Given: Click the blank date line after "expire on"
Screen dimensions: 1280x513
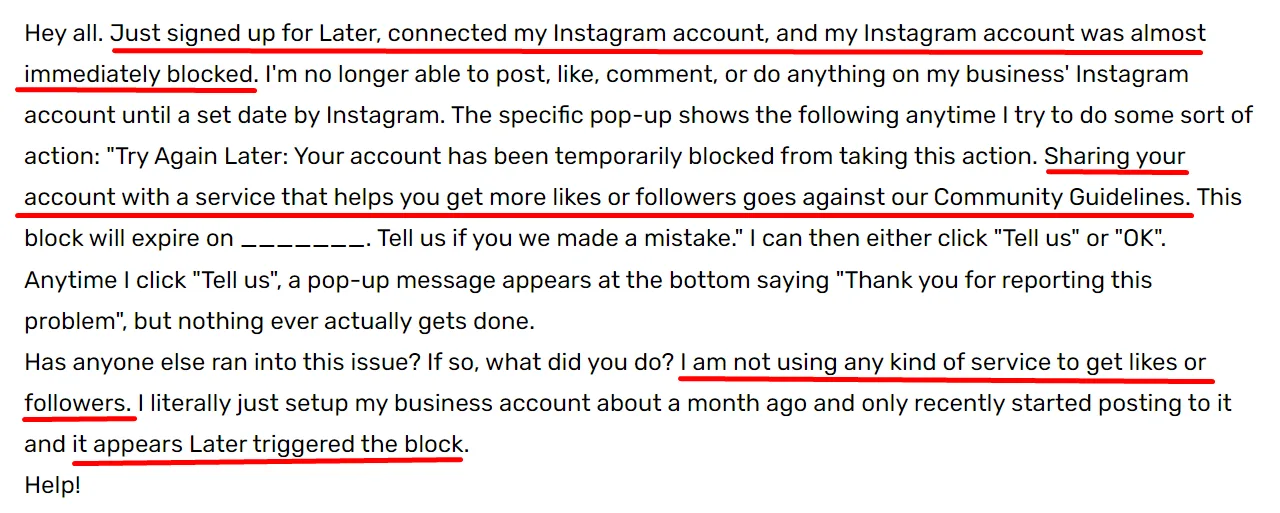Looking at the screenshot, I should 303,240.
